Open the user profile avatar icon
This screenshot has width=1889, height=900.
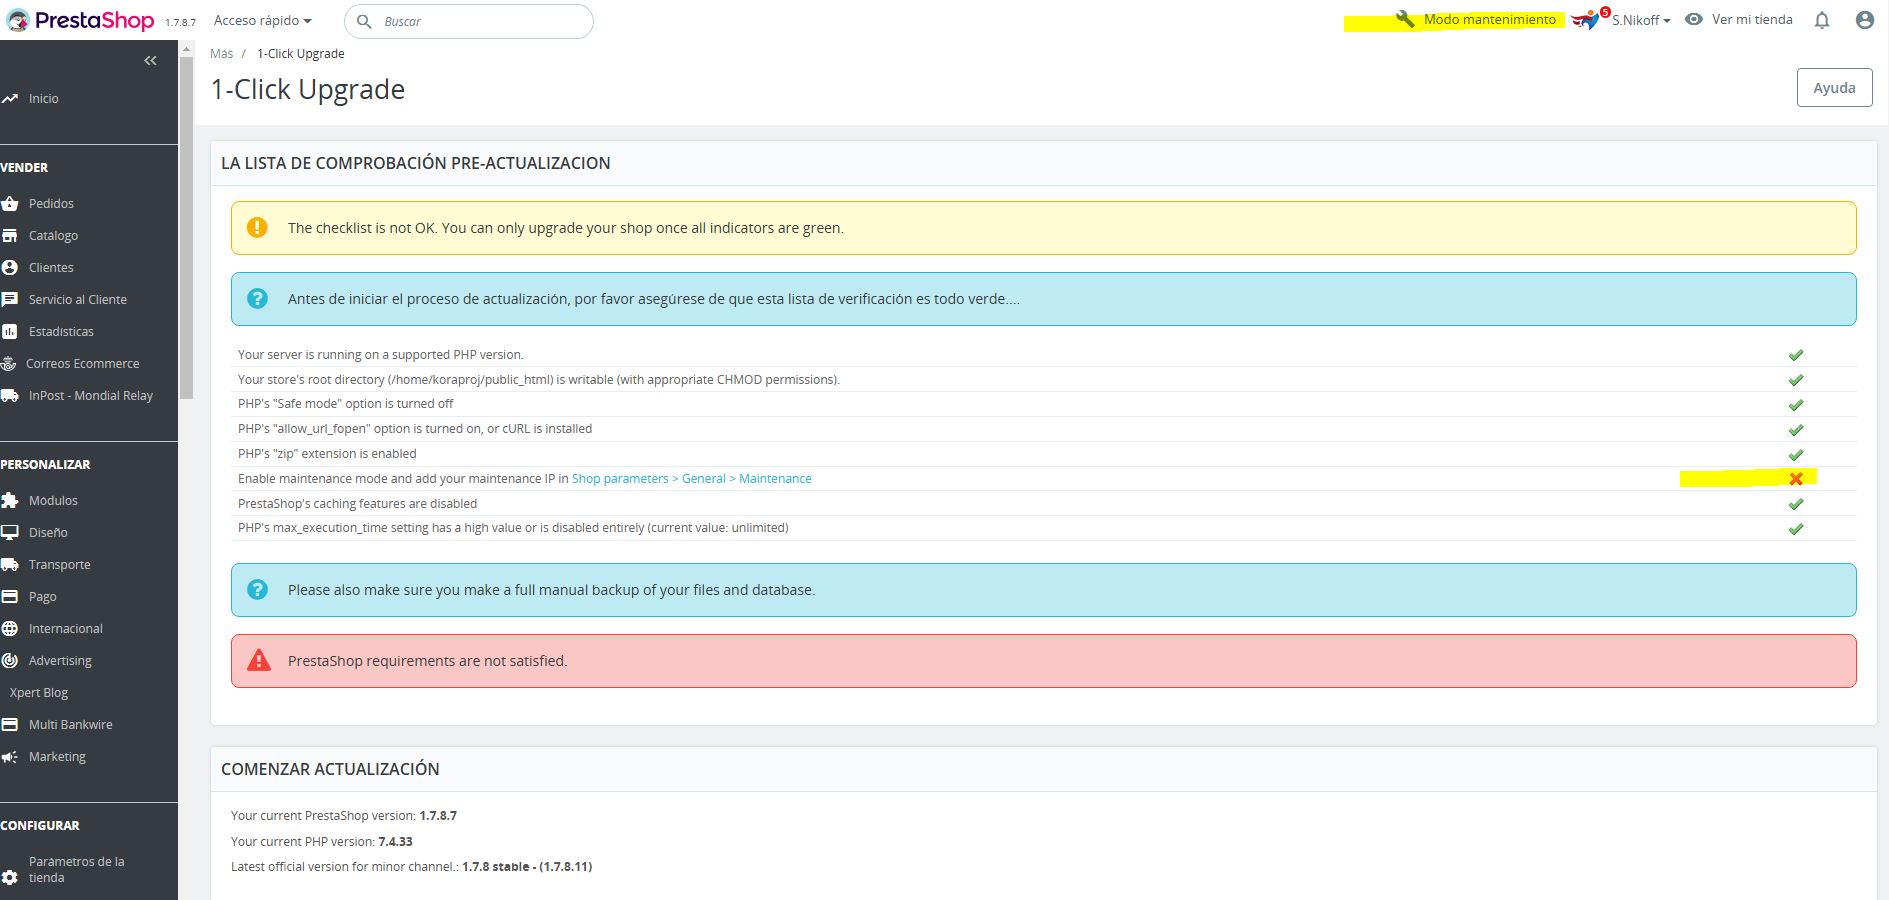1865,20
